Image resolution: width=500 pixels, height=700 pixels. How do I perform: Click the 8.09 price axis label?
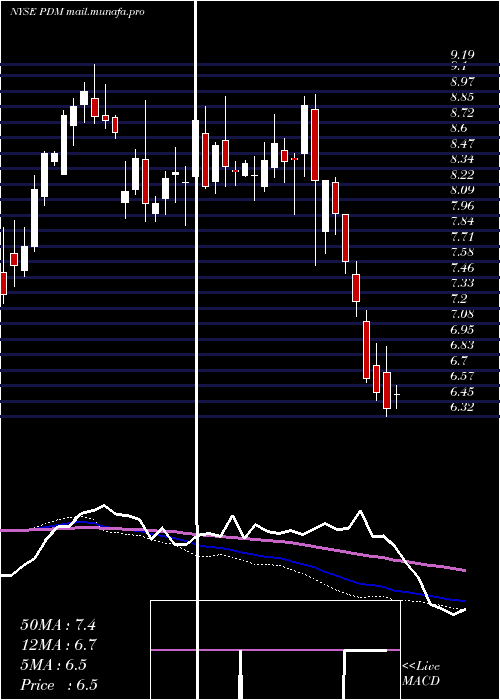pyautogui.click(x=462, y=190)
